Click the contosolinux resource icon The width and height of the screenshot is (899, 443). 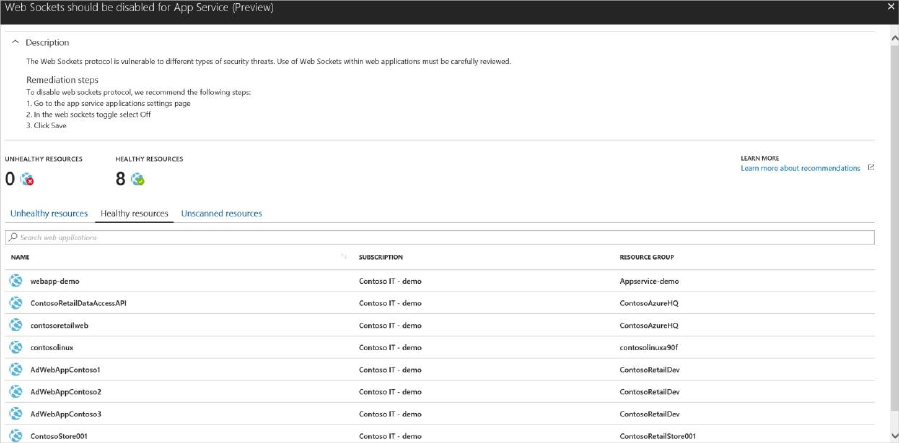[x=16, y=347]
